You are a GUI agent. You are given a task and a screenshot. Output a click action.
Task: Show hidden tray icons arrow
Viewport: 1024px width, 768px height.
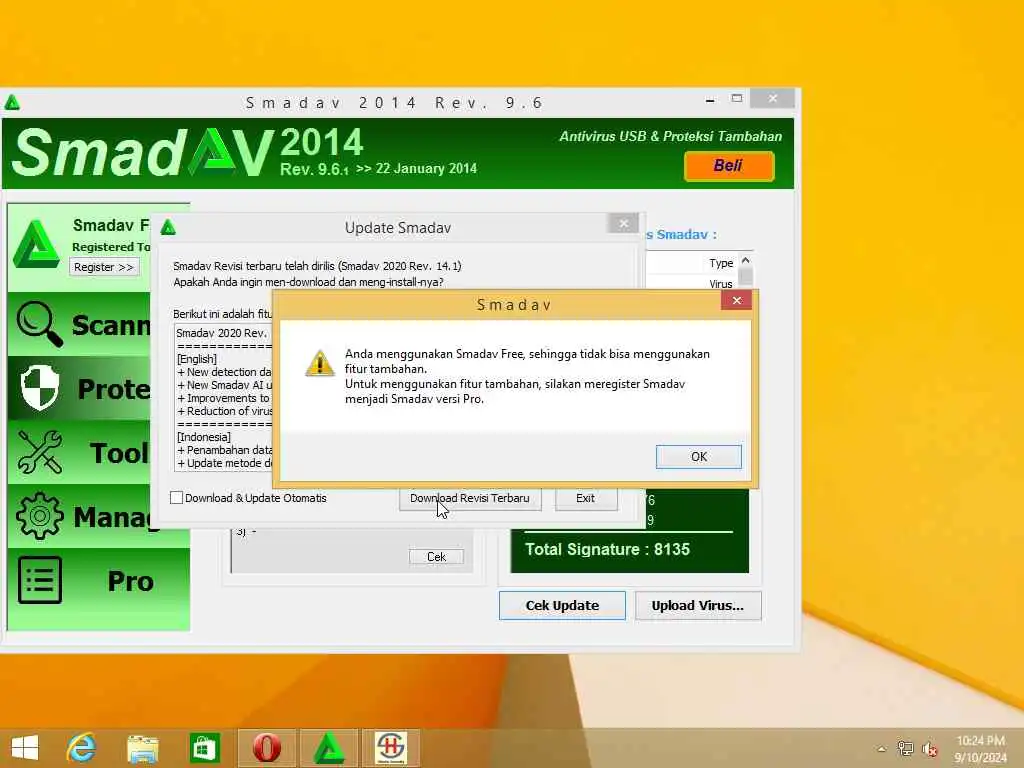[x=881, y=749]
